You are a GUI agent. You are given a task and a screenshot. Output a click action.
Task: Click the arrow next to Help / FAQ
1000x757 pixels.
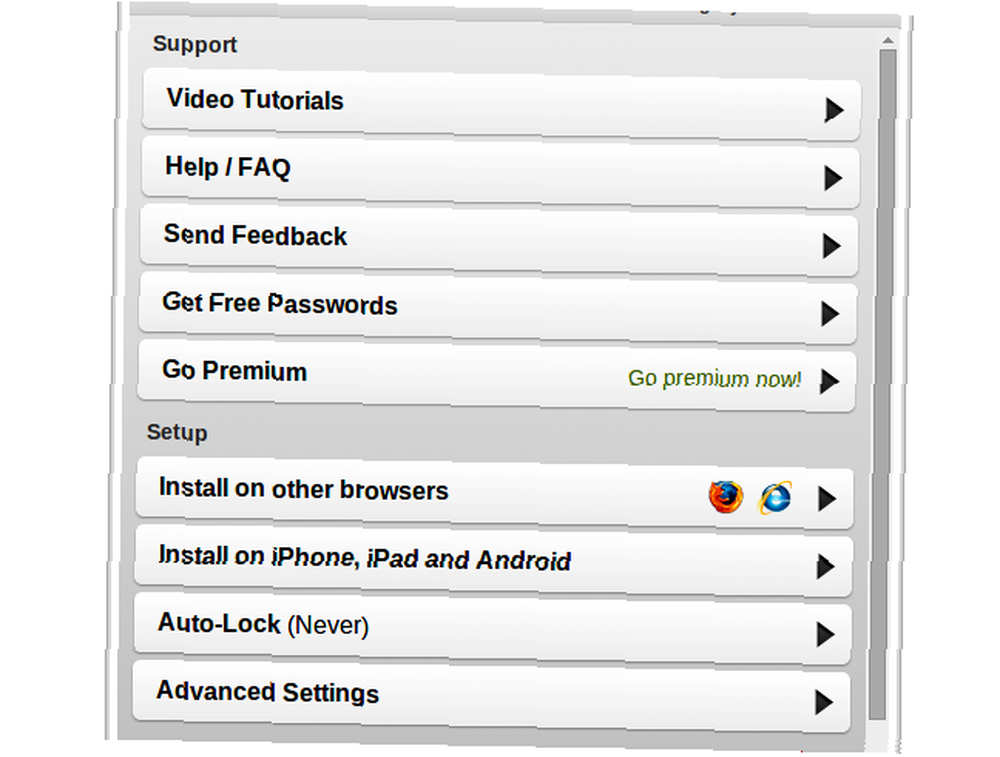point(833,178)
